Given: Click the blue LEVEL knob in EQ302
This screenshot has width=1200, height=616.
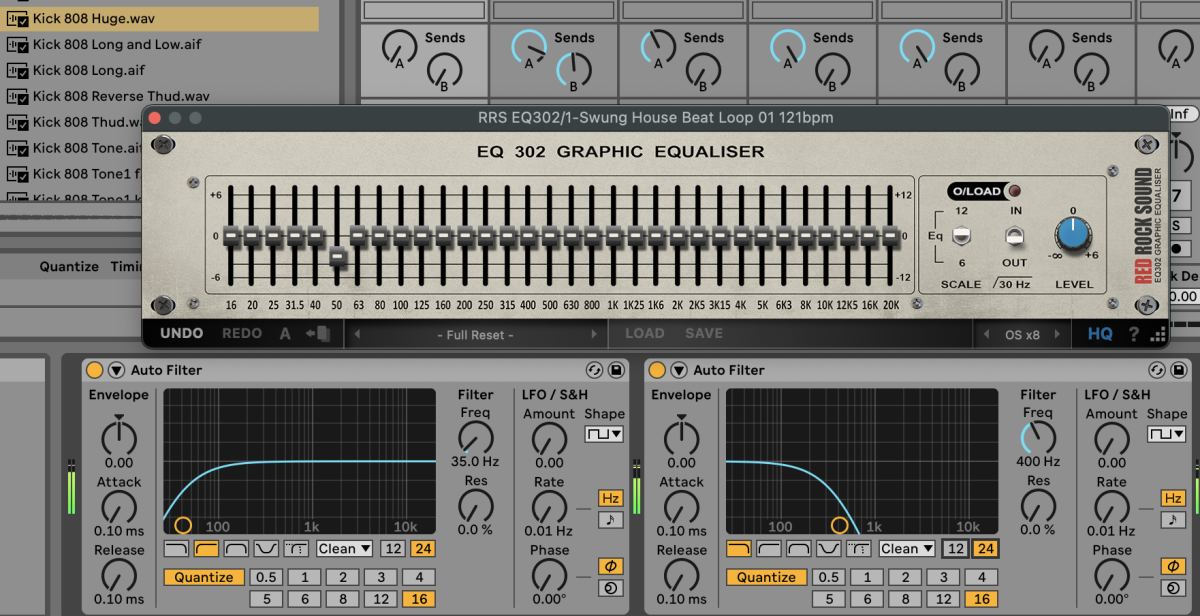Looking at the screenshot, I should coord(1073,235).
